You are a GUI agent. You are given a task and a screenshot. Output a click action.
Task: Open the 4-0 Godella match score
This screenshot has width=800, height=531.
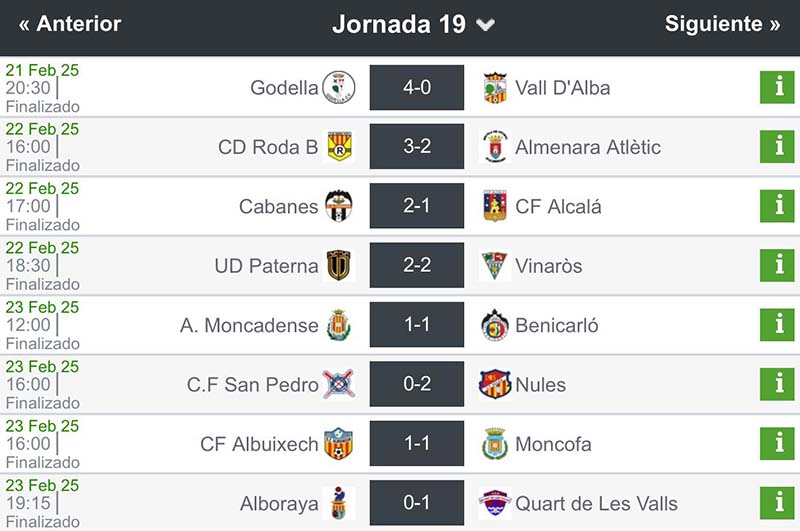(x=417, y=87)
